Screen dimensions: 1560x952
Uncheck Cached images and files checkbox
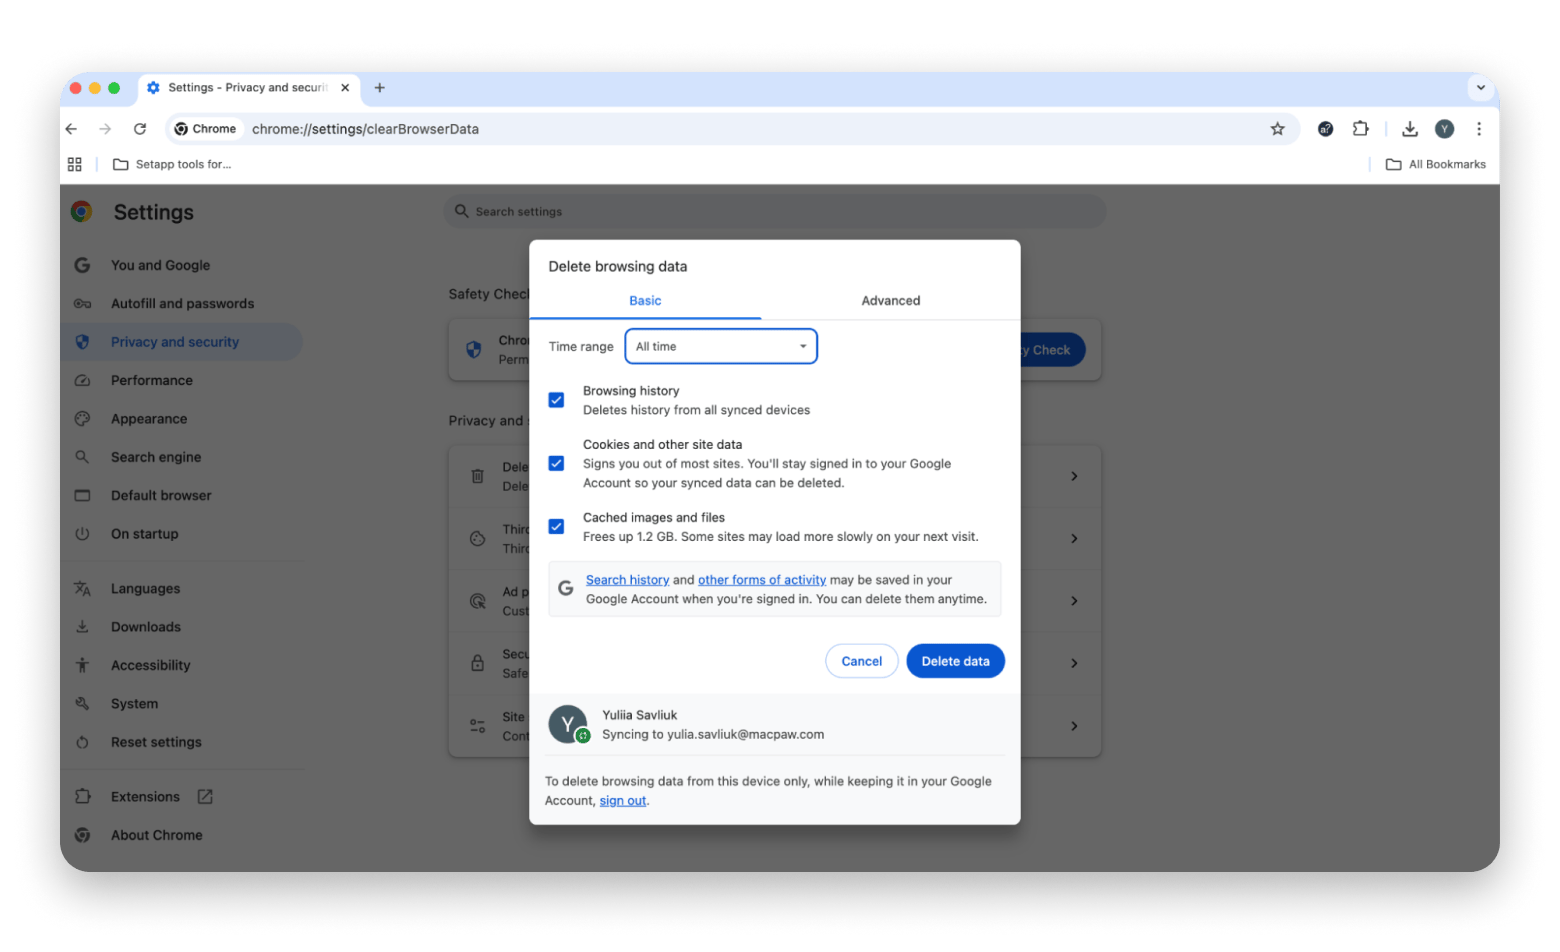tap(556, 527)
